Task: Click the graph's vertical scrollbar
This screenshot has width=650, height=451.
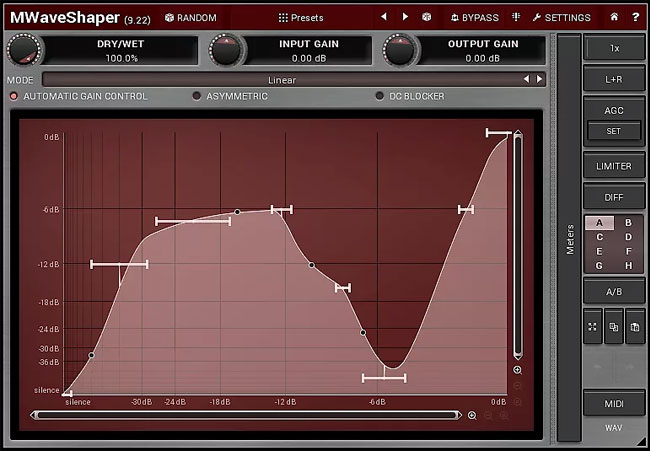Action: pyautogui.click(x=518, y=245)
